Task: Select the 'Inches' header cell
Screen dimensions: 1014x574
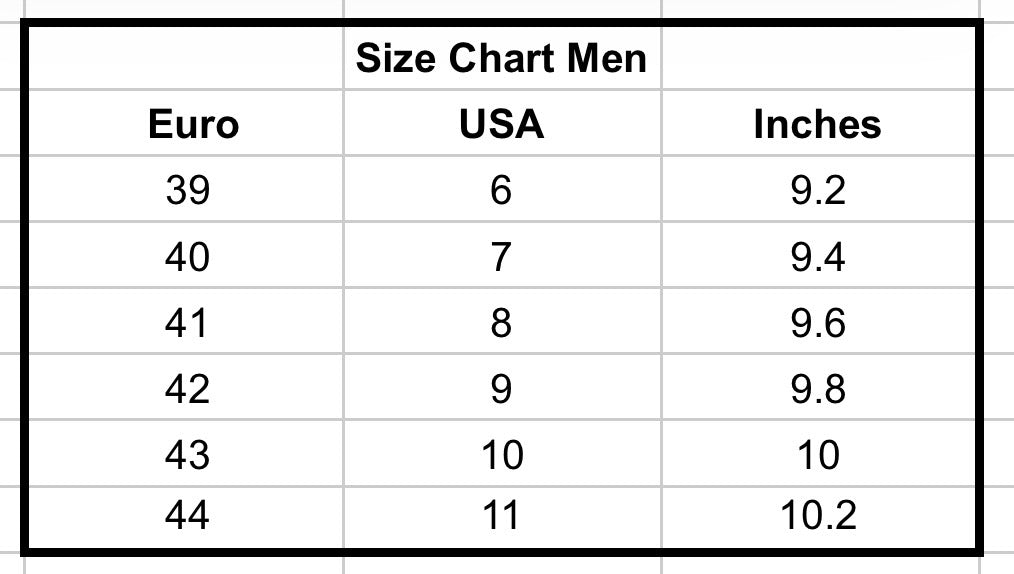Action: 817,124
